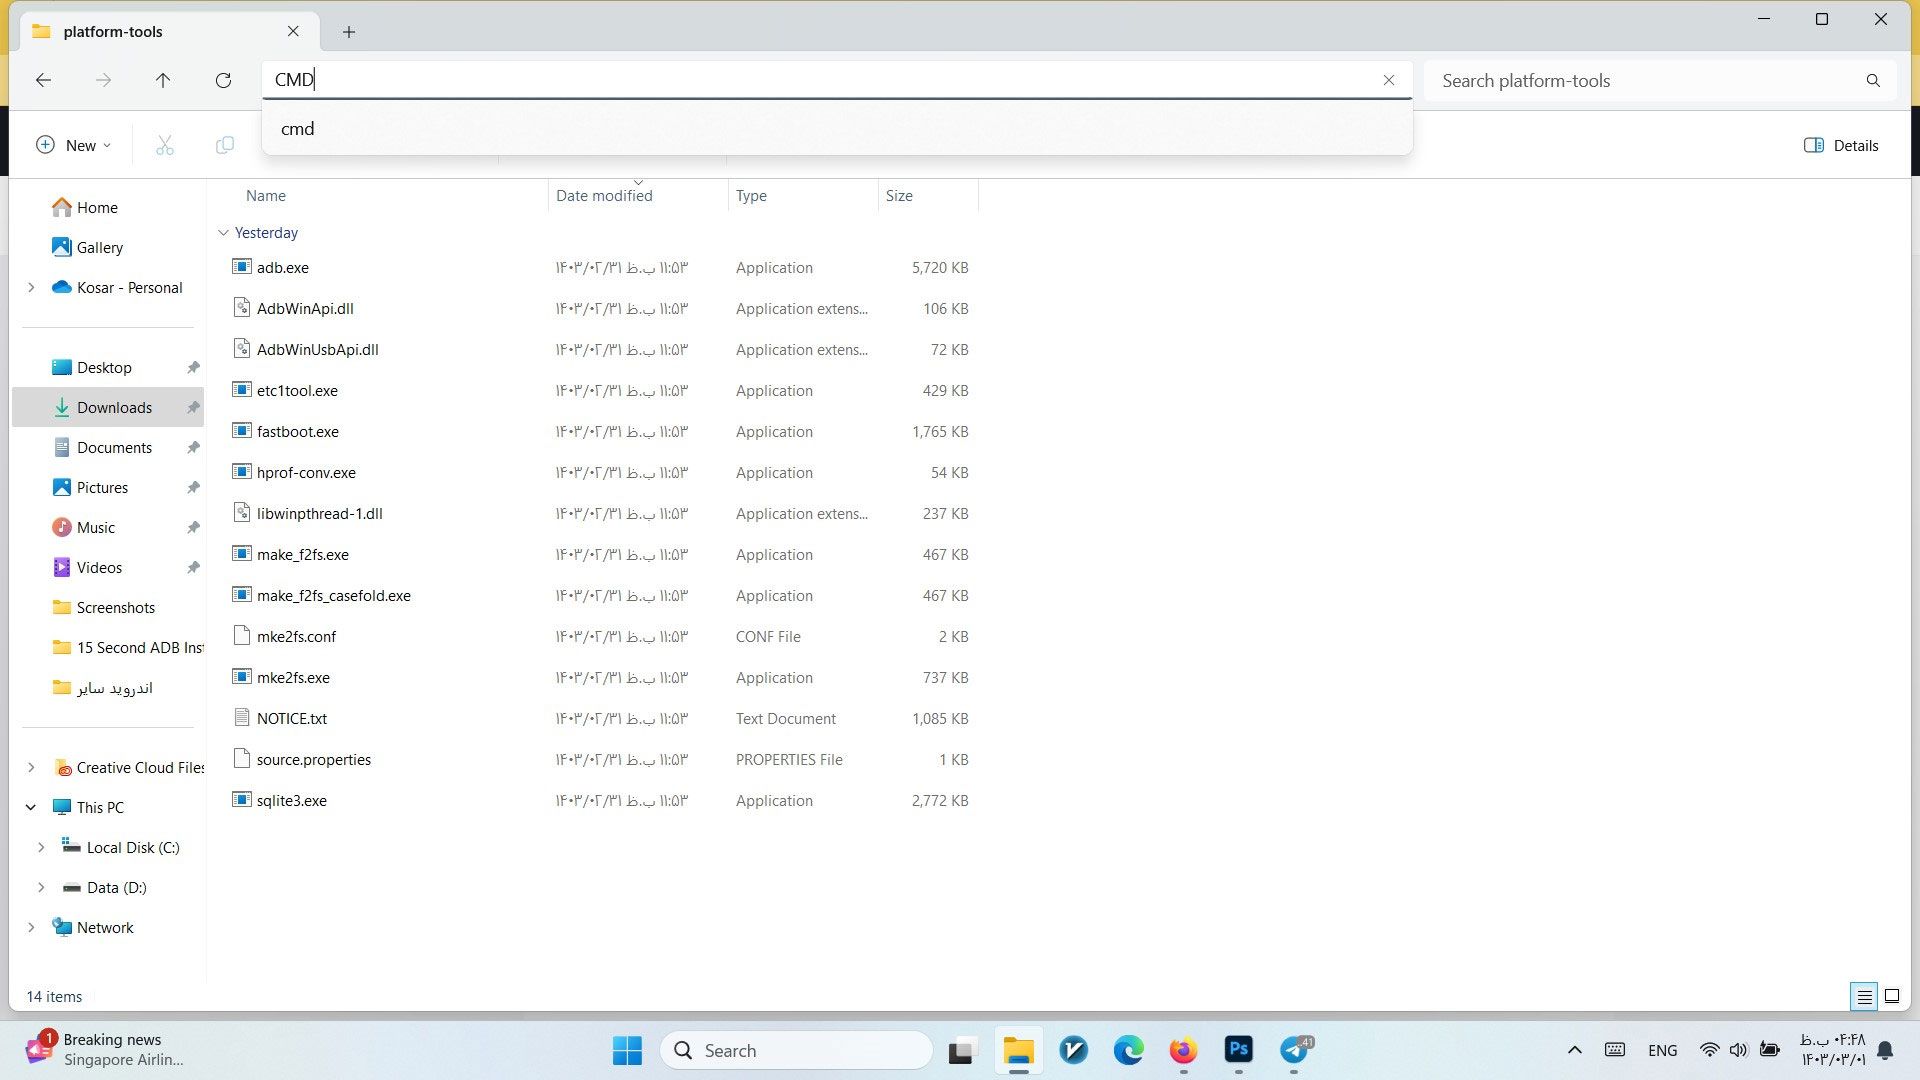Click make_f2fs_casefold.exe icon
The height and width of the screenshot is (1080, 1920).
point(241,595)
